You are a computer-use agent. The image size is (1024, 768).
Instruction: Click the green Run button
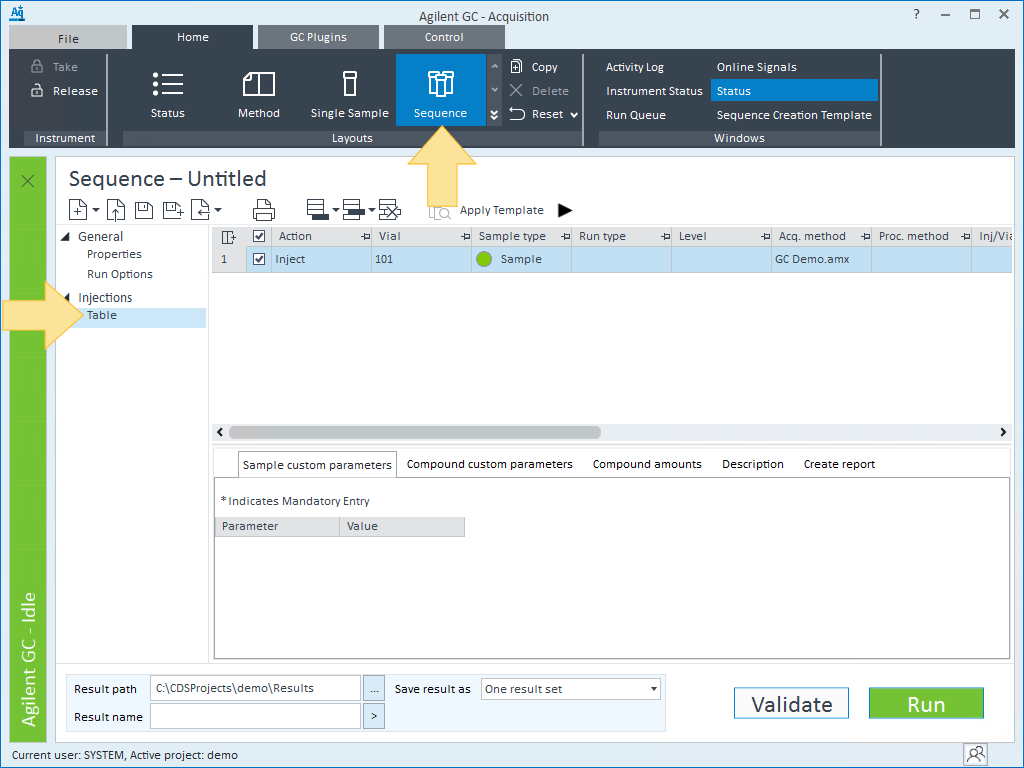[x=926, y=703]
